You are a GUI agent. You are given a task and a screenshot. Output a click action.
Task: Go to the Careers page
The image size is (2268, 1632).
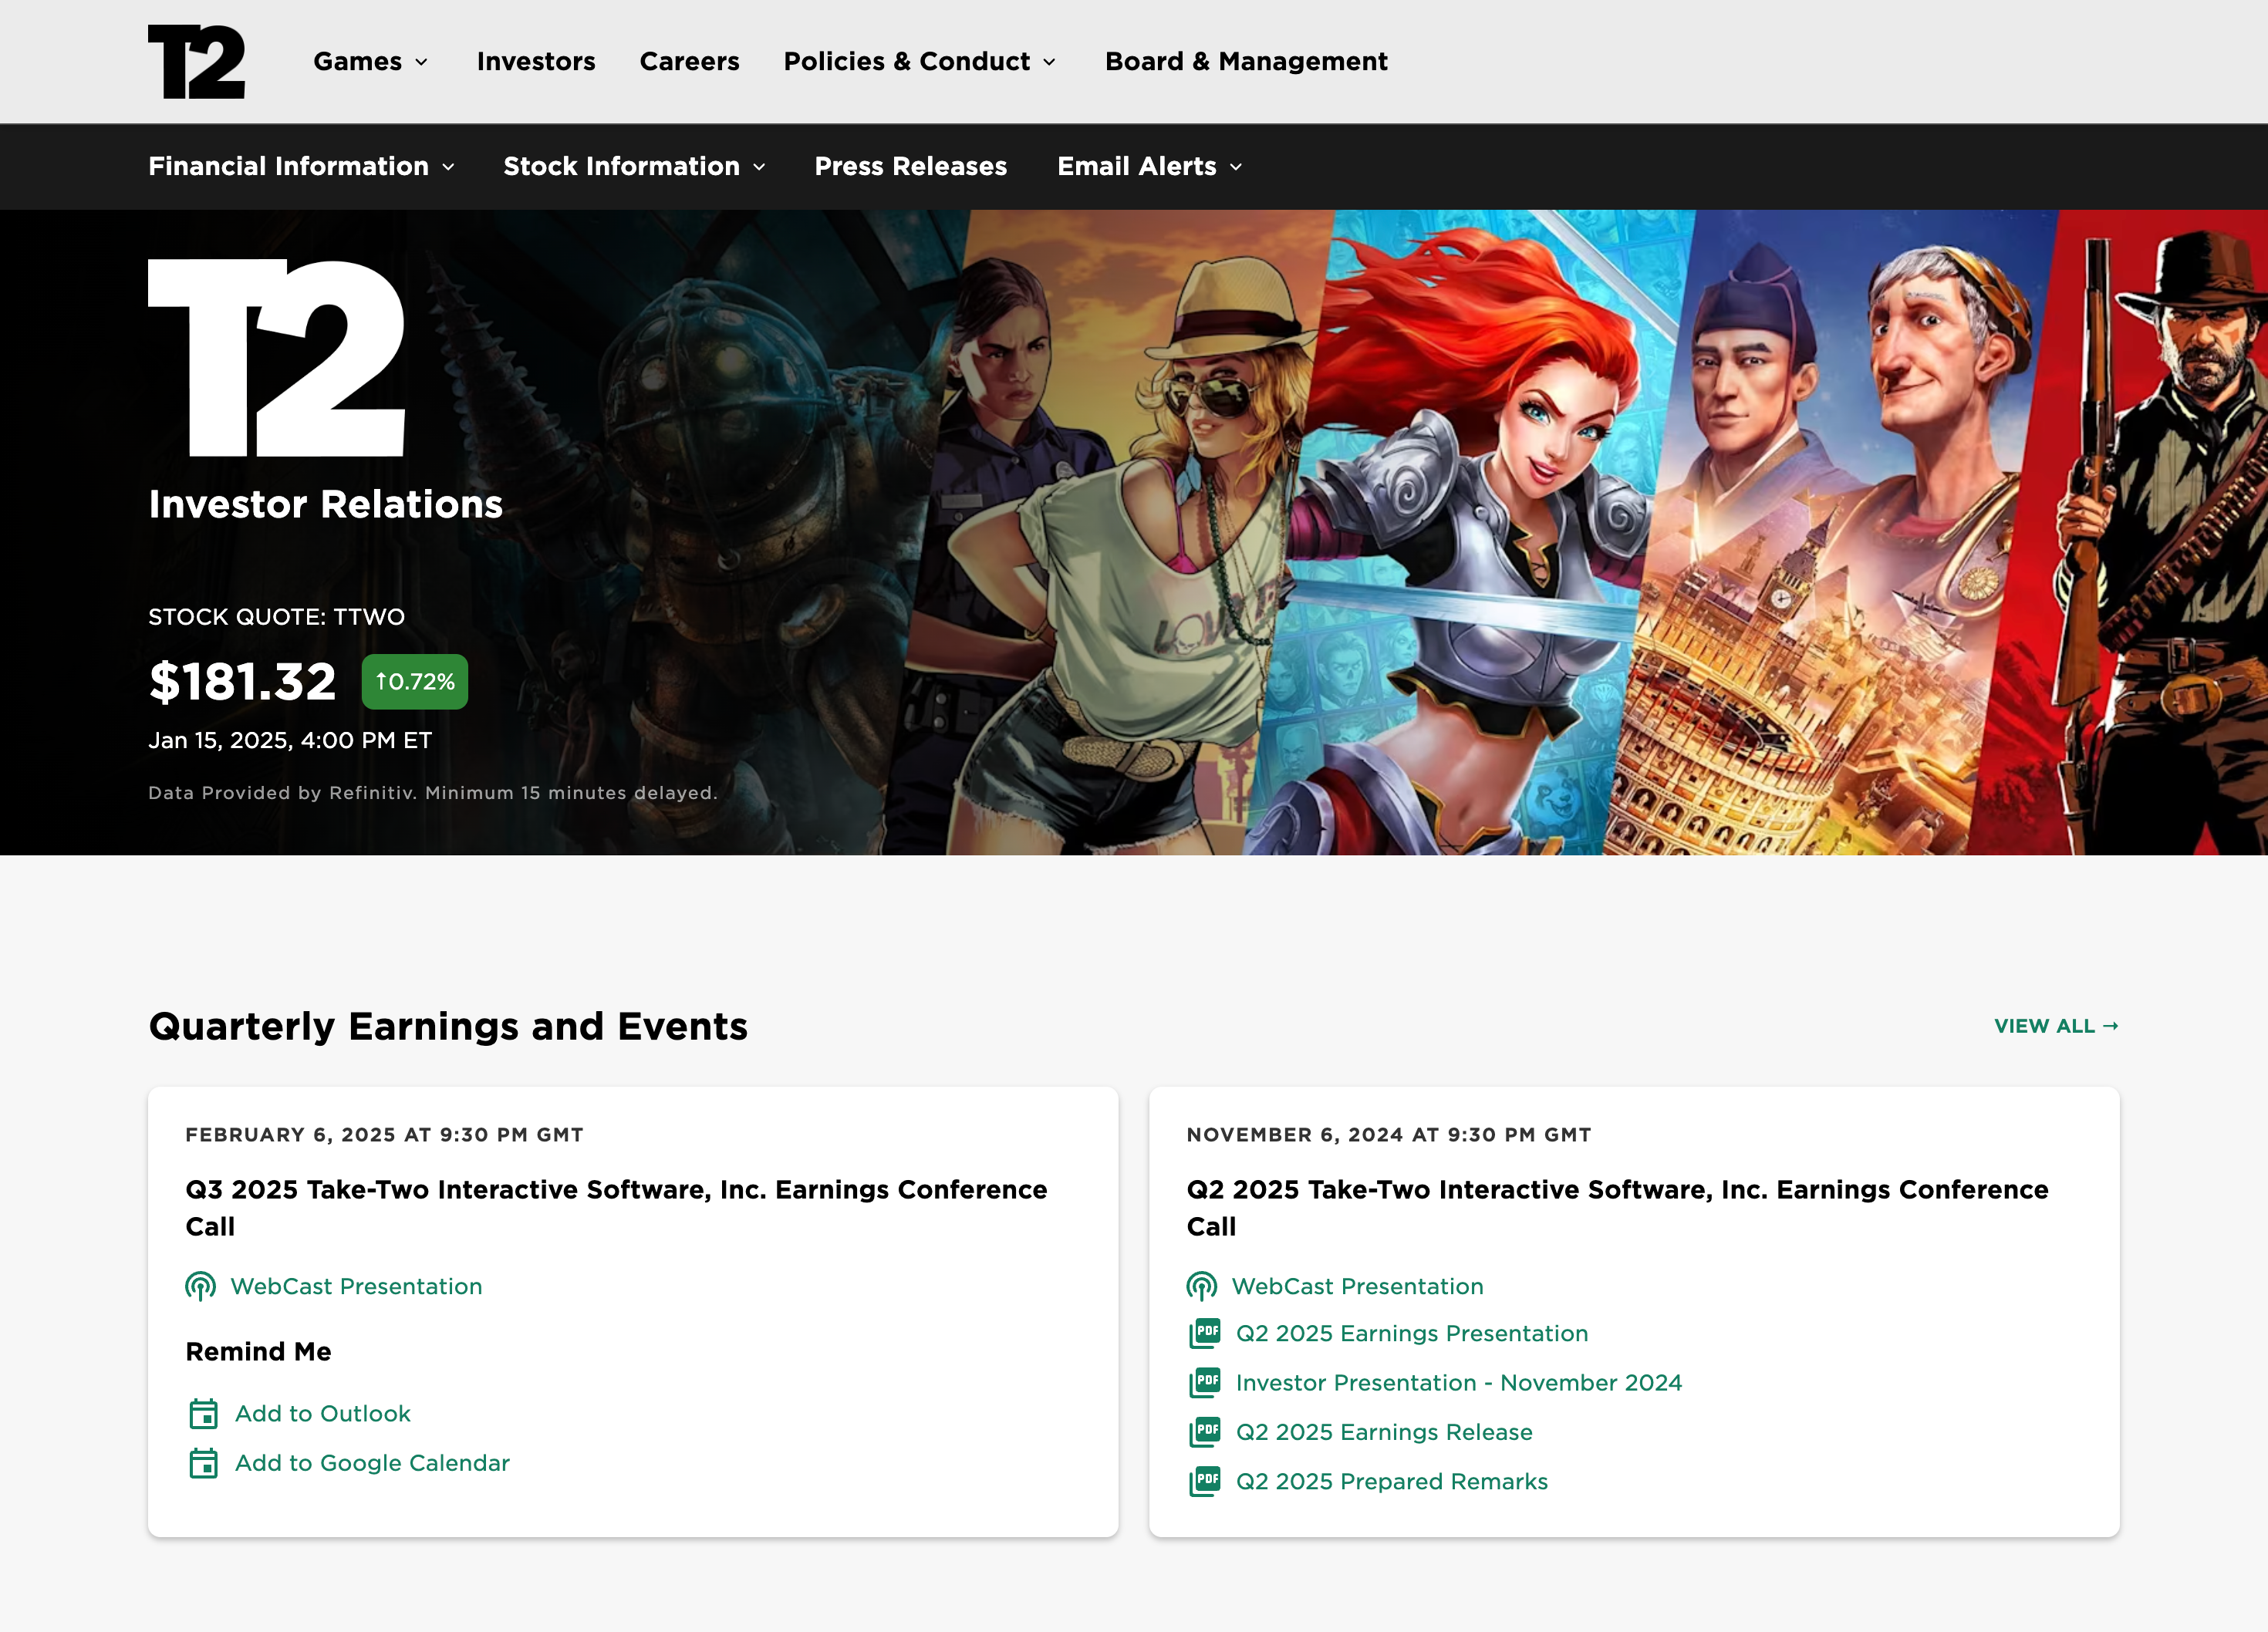[689, 62]
